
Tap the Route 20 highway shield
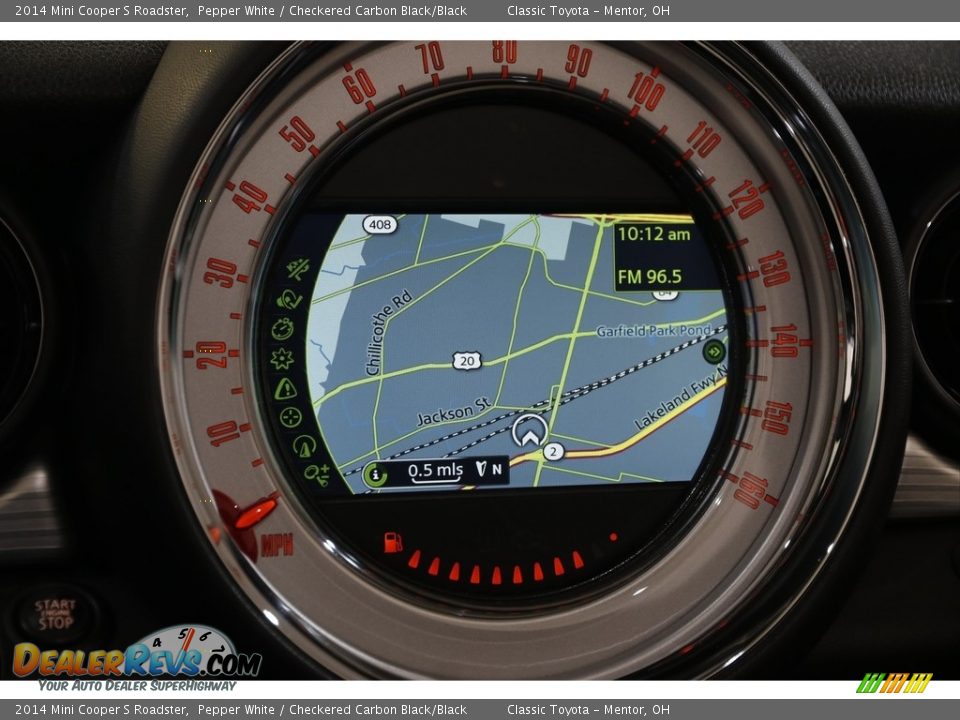click(466, 361)
